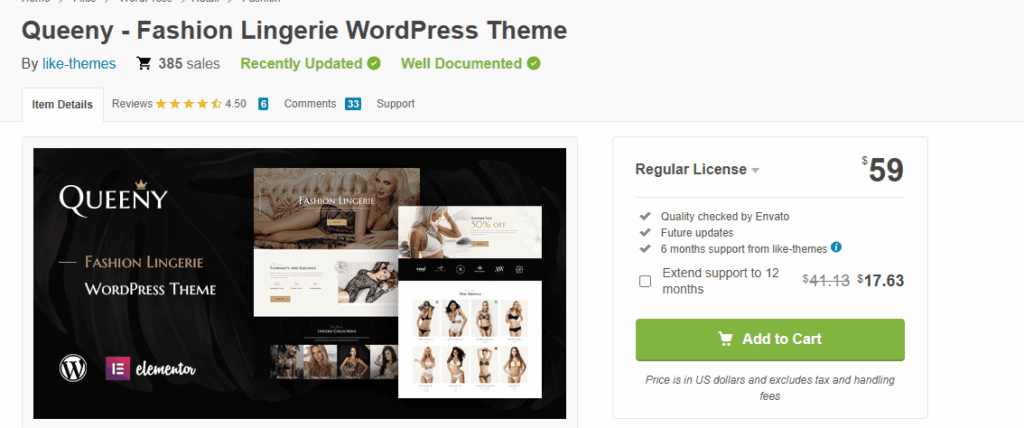The width and height of the screenshot is (1024, 428).
Task: Click the Well Documented green checkmark
Action: [x=534, y=63]
